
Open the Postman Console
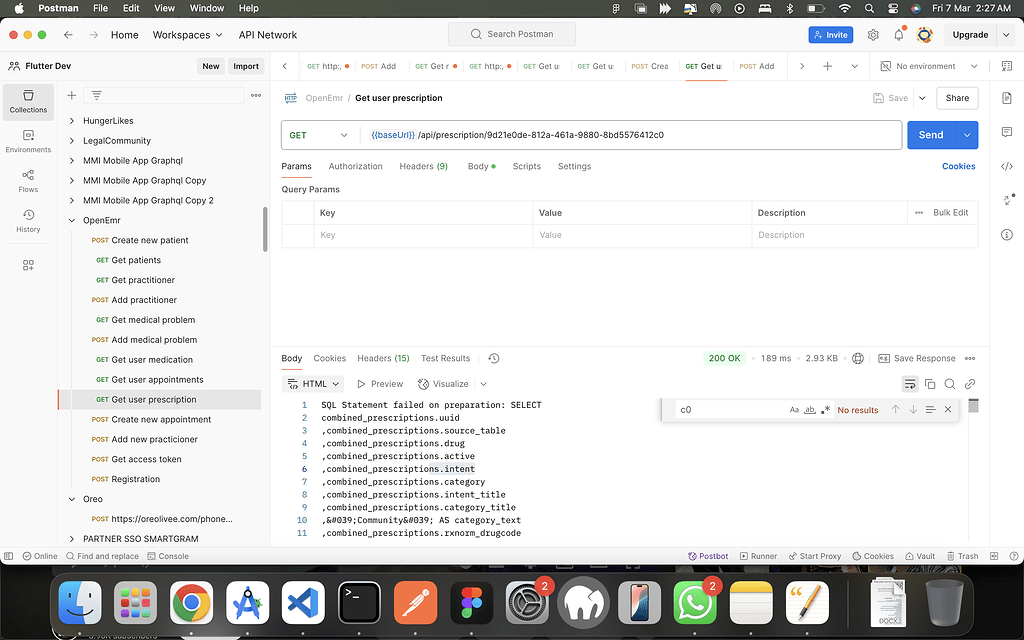(168, 555)
